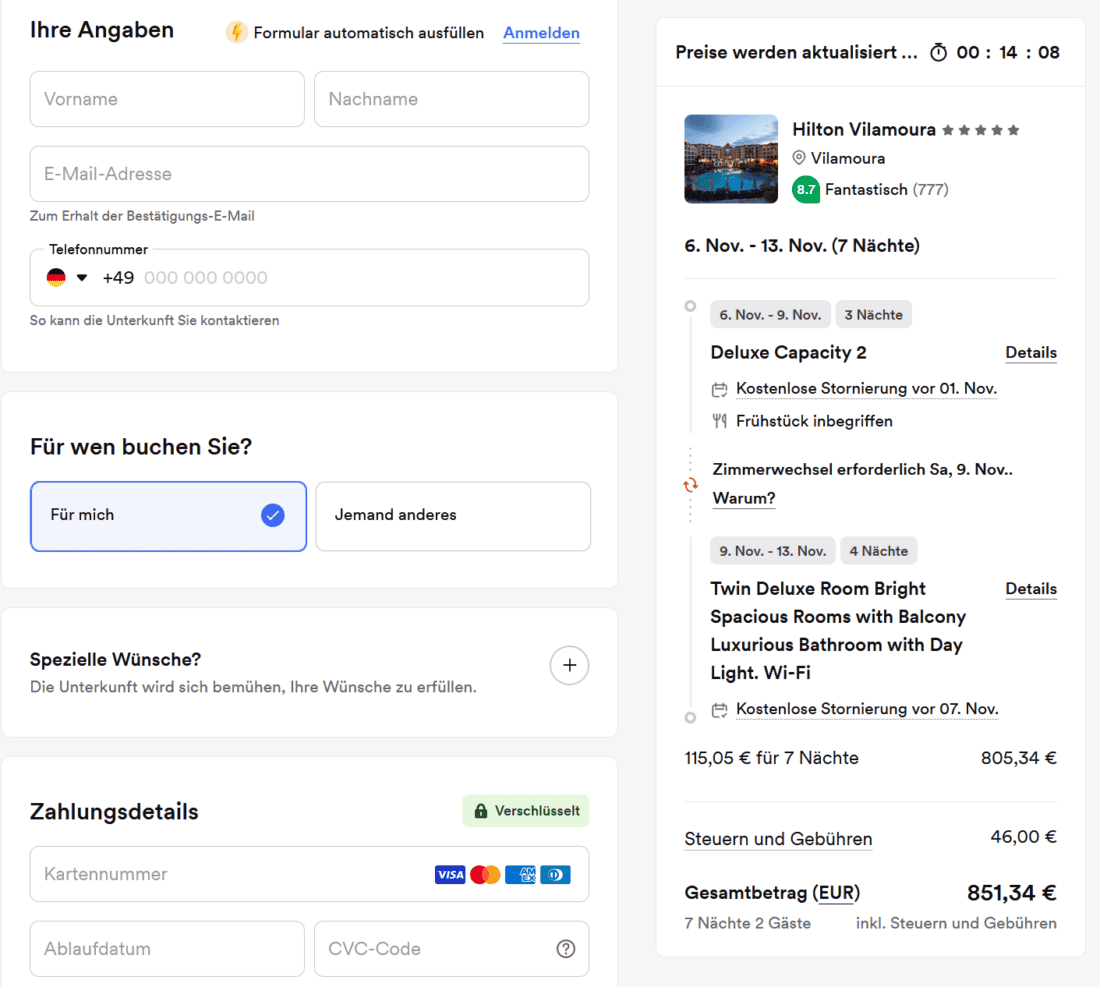
Task: Click into the Kartennummer field
Action: 230,874
